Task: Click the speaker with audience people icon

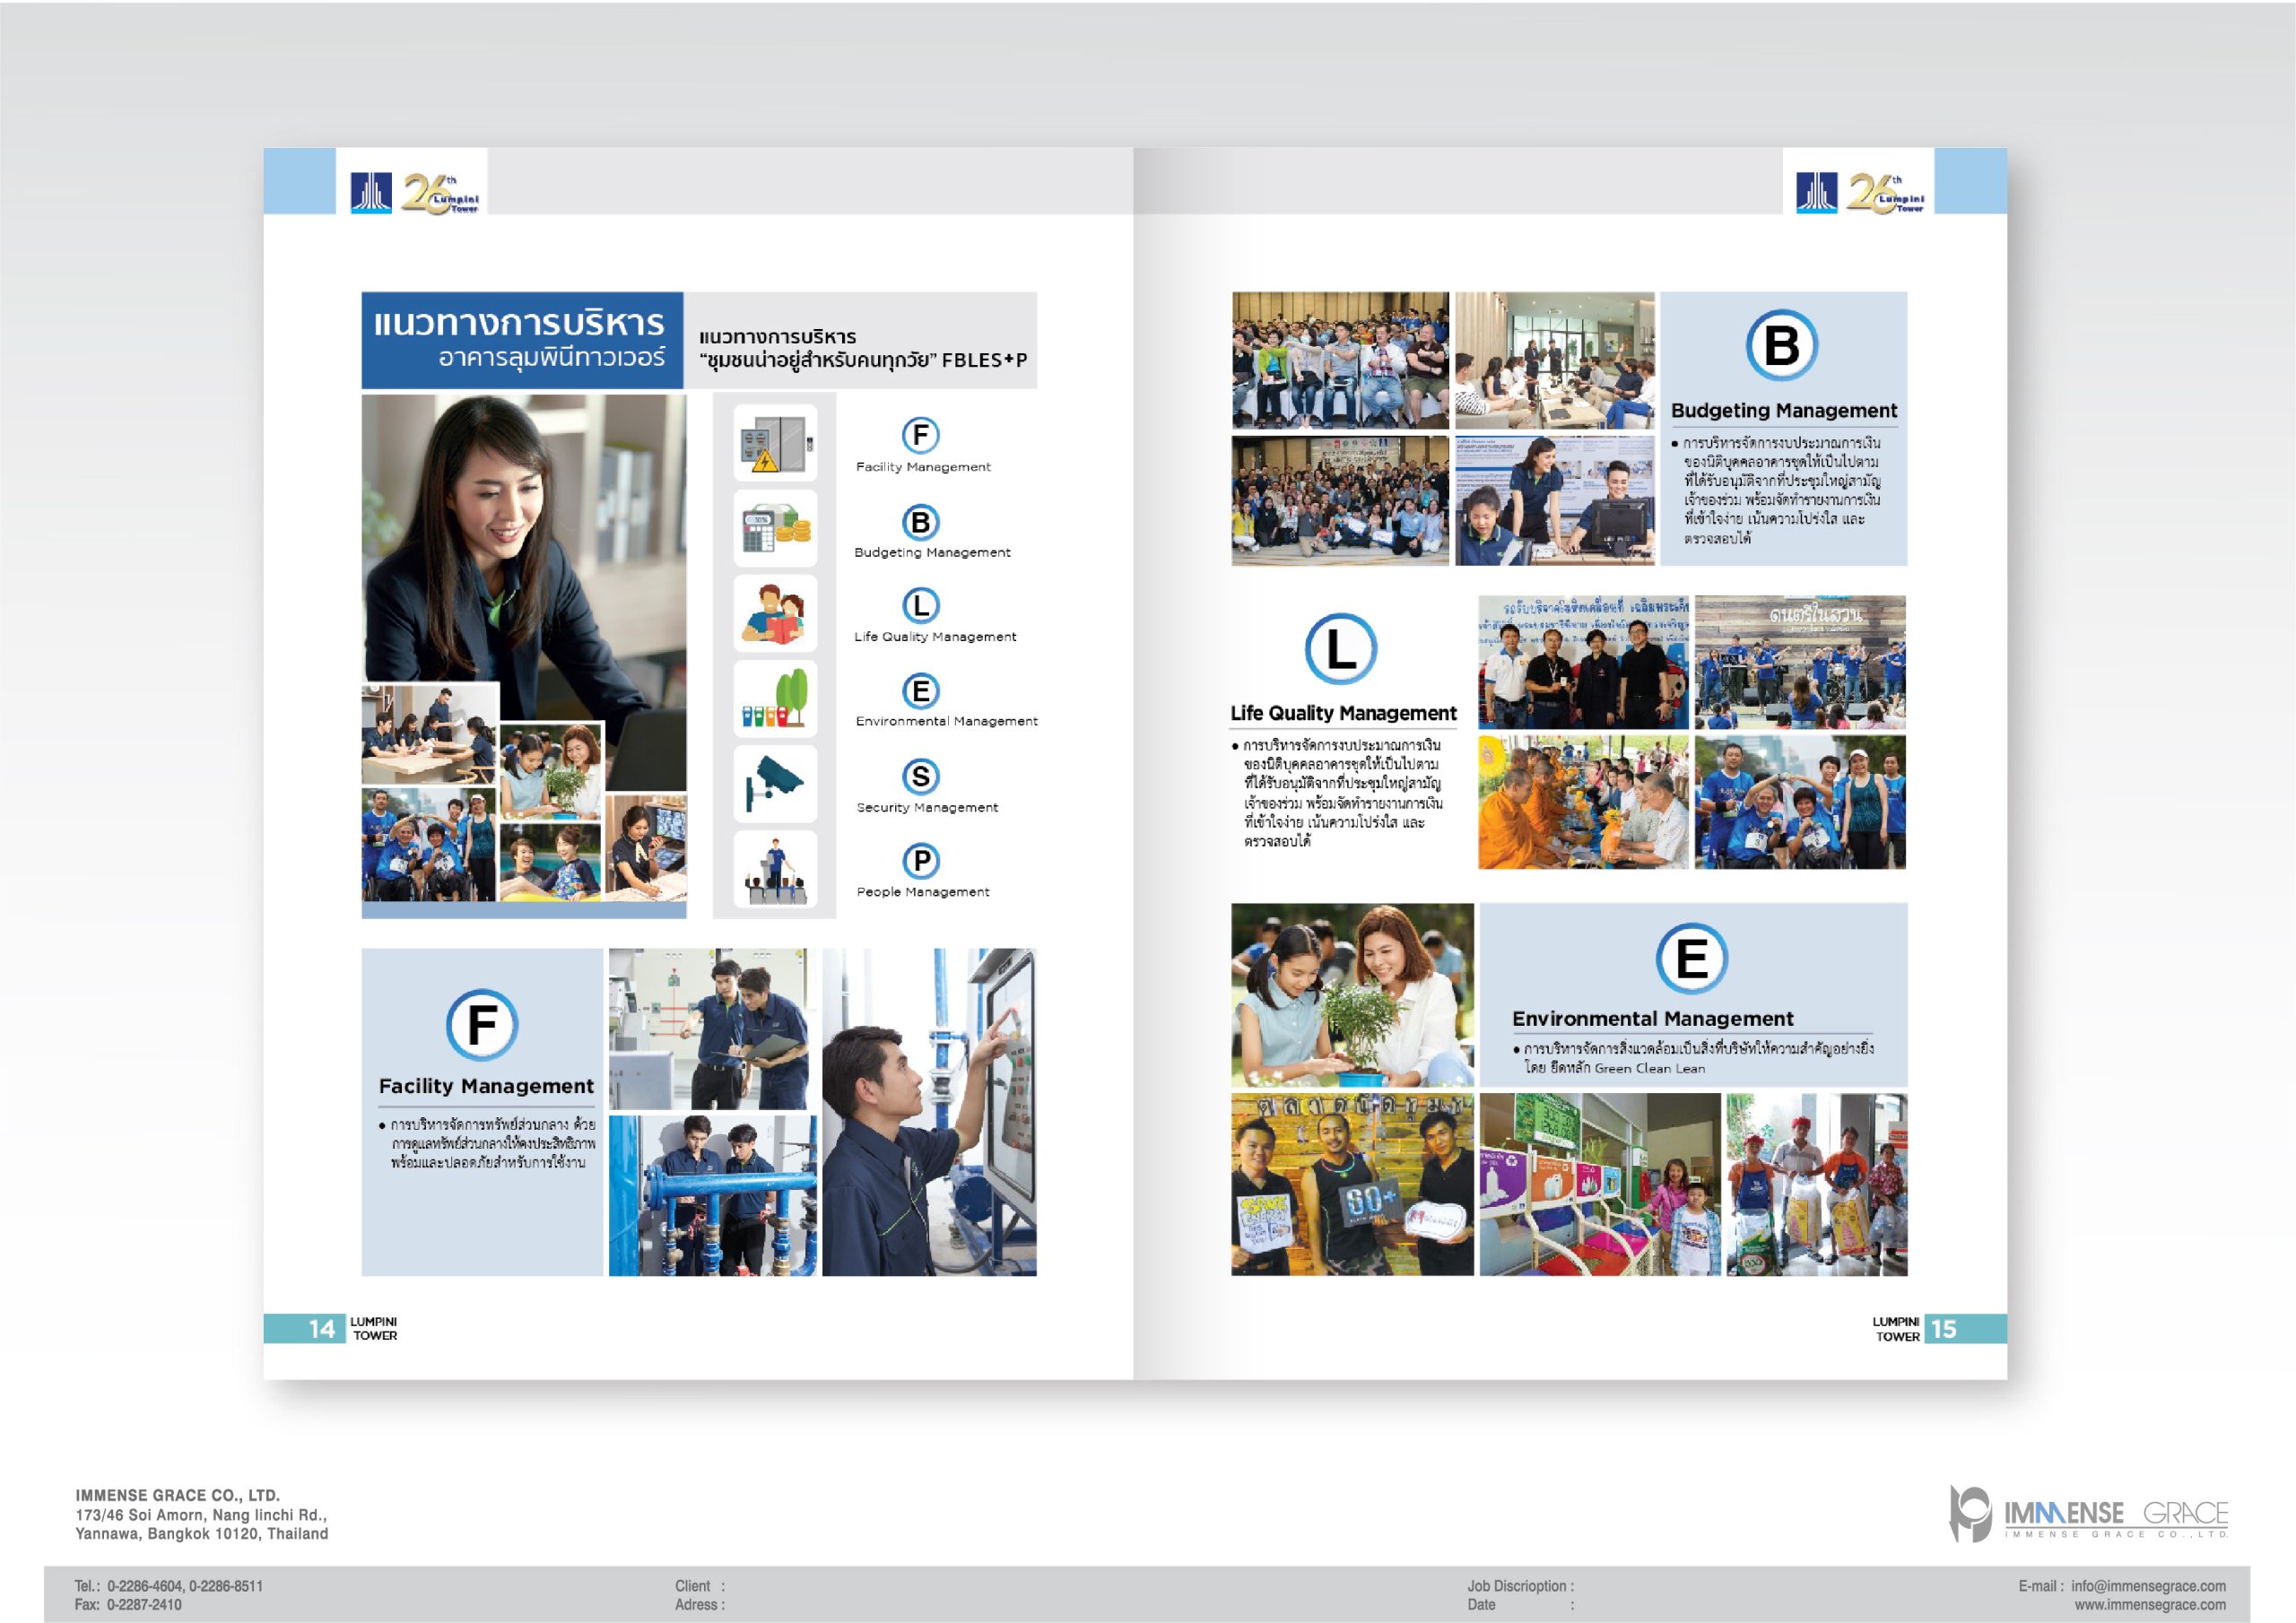Action: (x=775, y=870)
